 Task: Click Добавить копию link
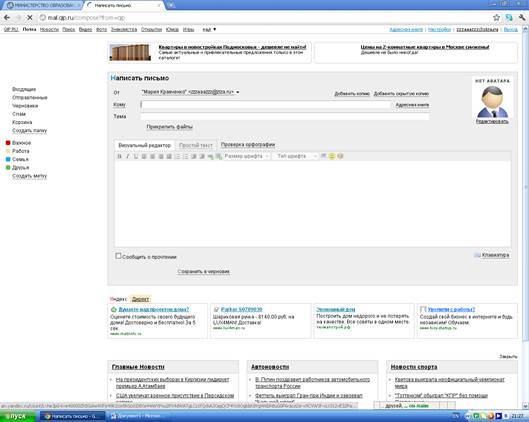[x=352, y=94]
